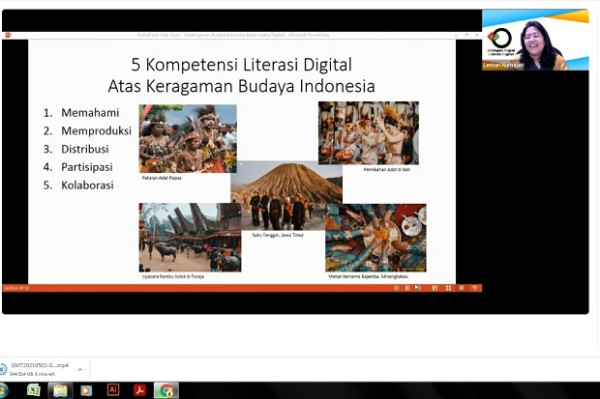Screen dimensions: 600x399
Task: Click caption 'Pakaian Adat Papua'
Action: click(161, 178)
